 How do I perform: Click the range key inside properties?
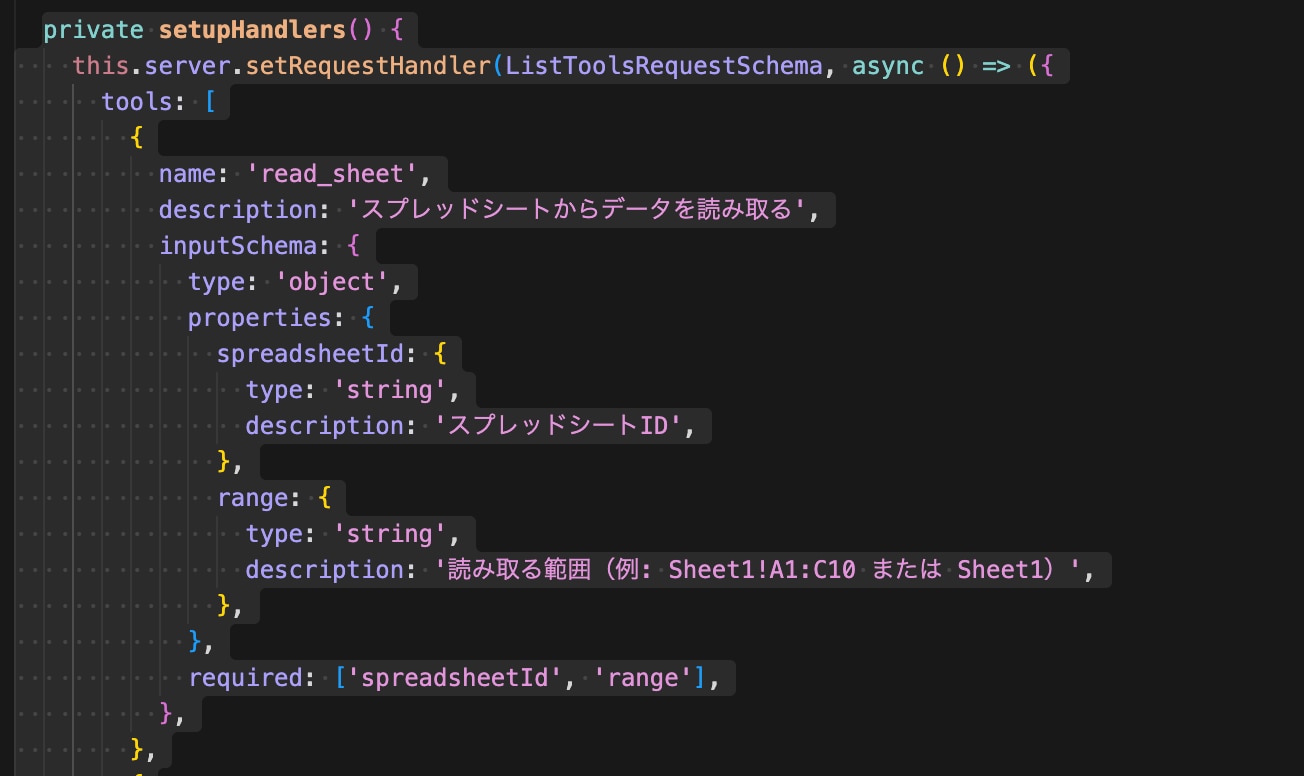(x=251, y=498)
